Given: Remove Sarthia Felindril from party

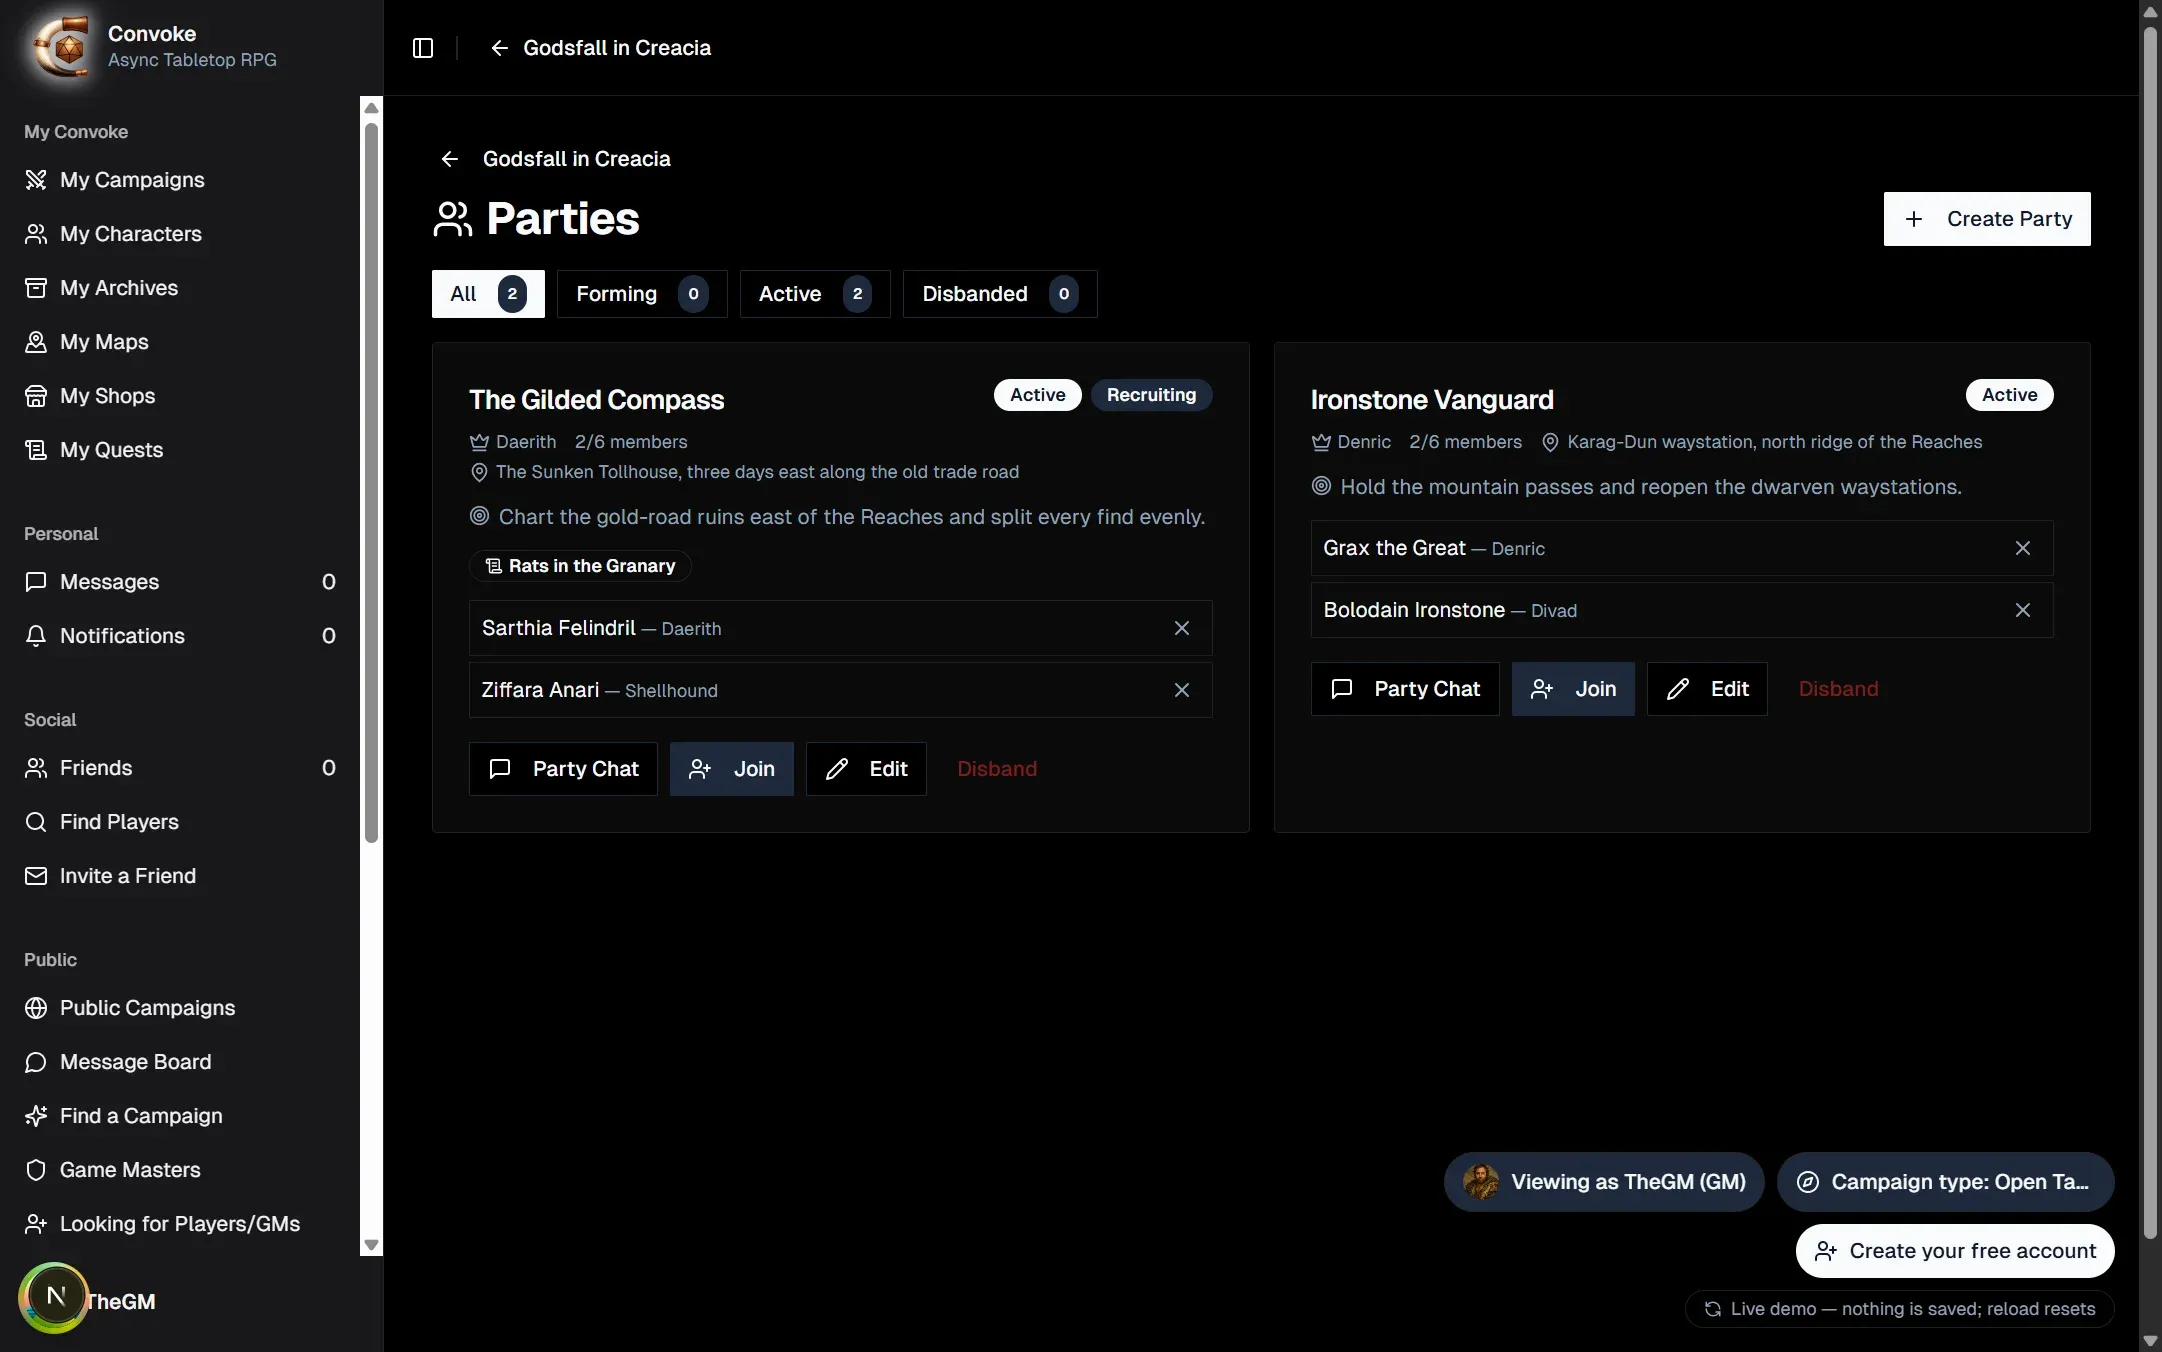Looking at the screenshot, I should coord(1181,628).
